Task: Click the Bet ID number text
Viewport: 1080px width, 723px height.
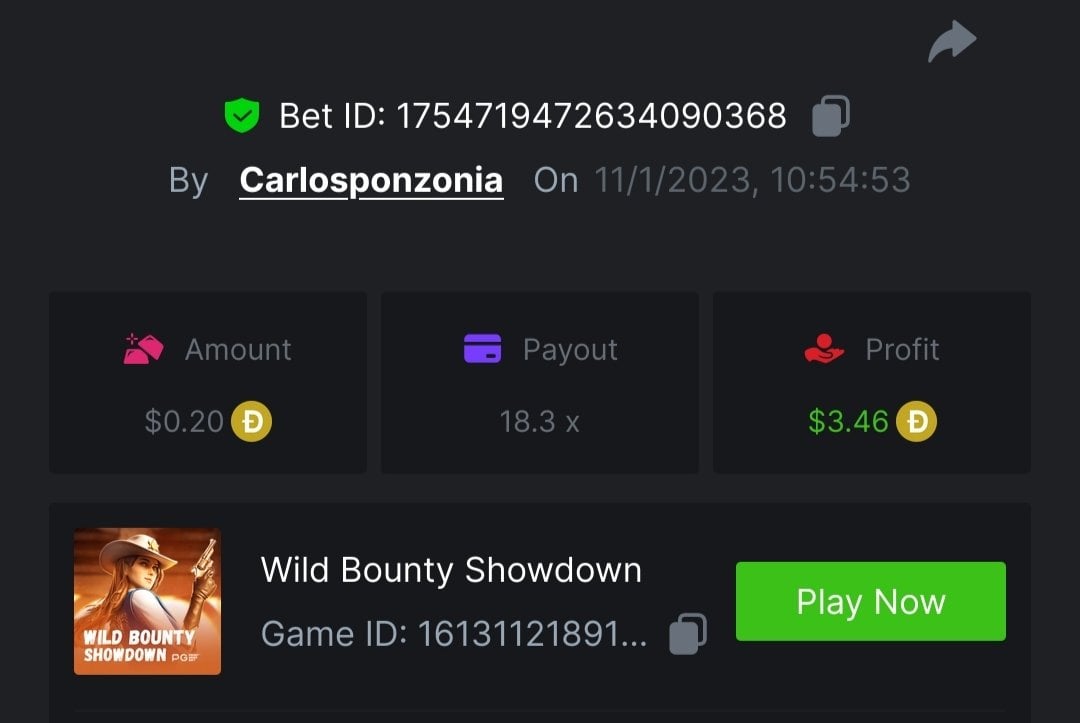Action: click(591, 116)
